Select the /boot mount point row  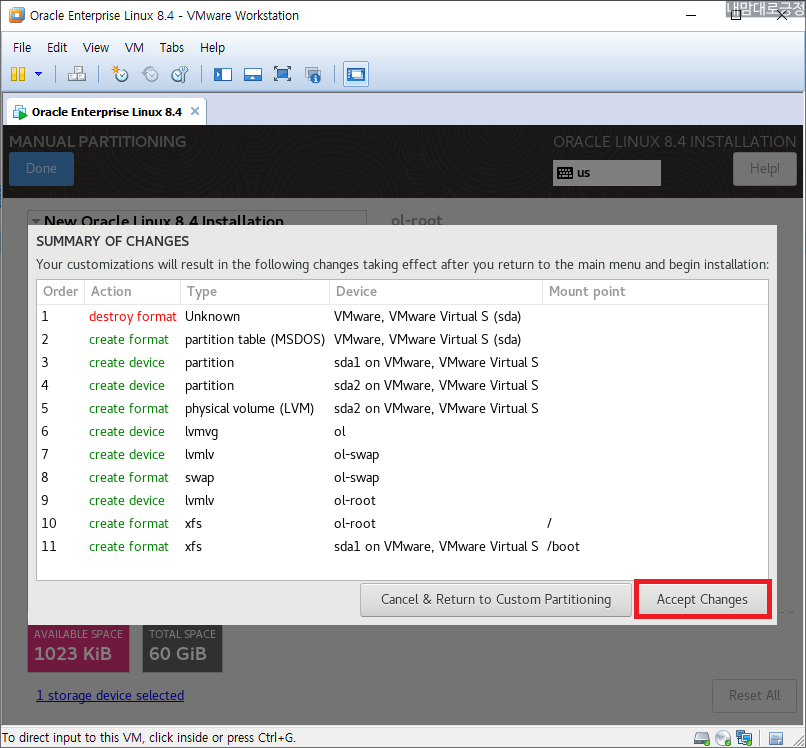(402, 546)
